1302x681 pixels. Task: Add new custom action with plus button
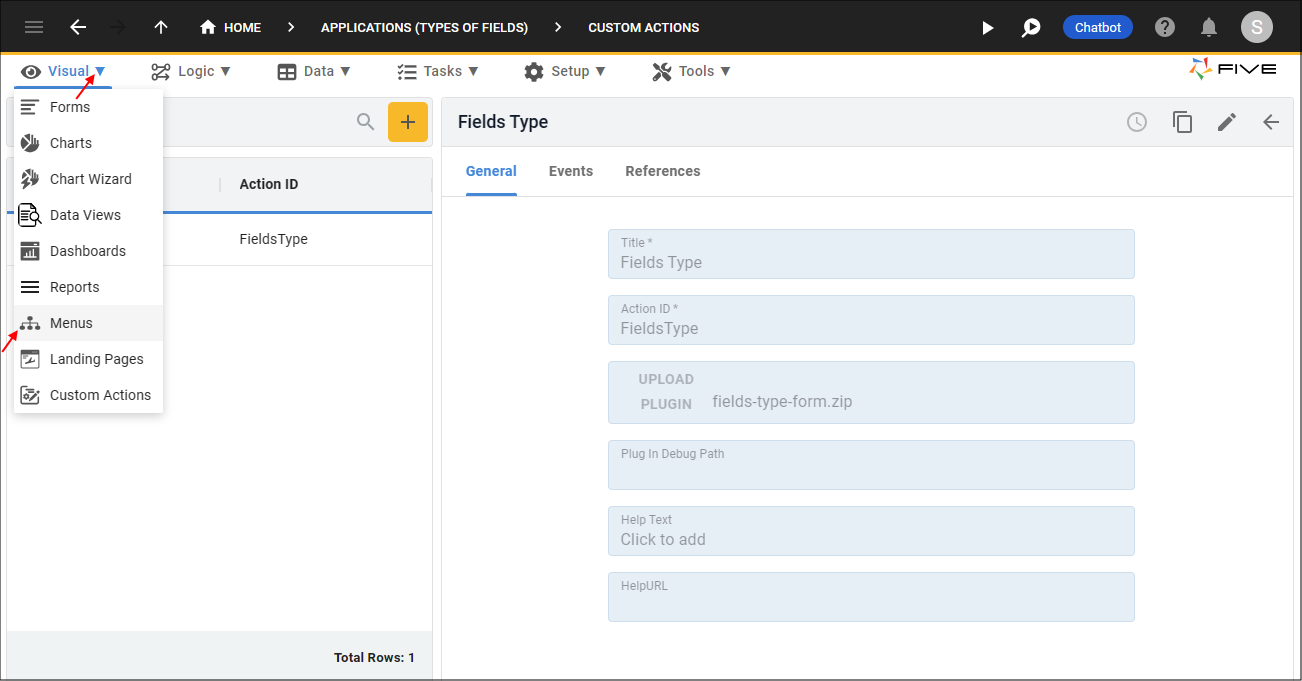(x=408, y=122)
